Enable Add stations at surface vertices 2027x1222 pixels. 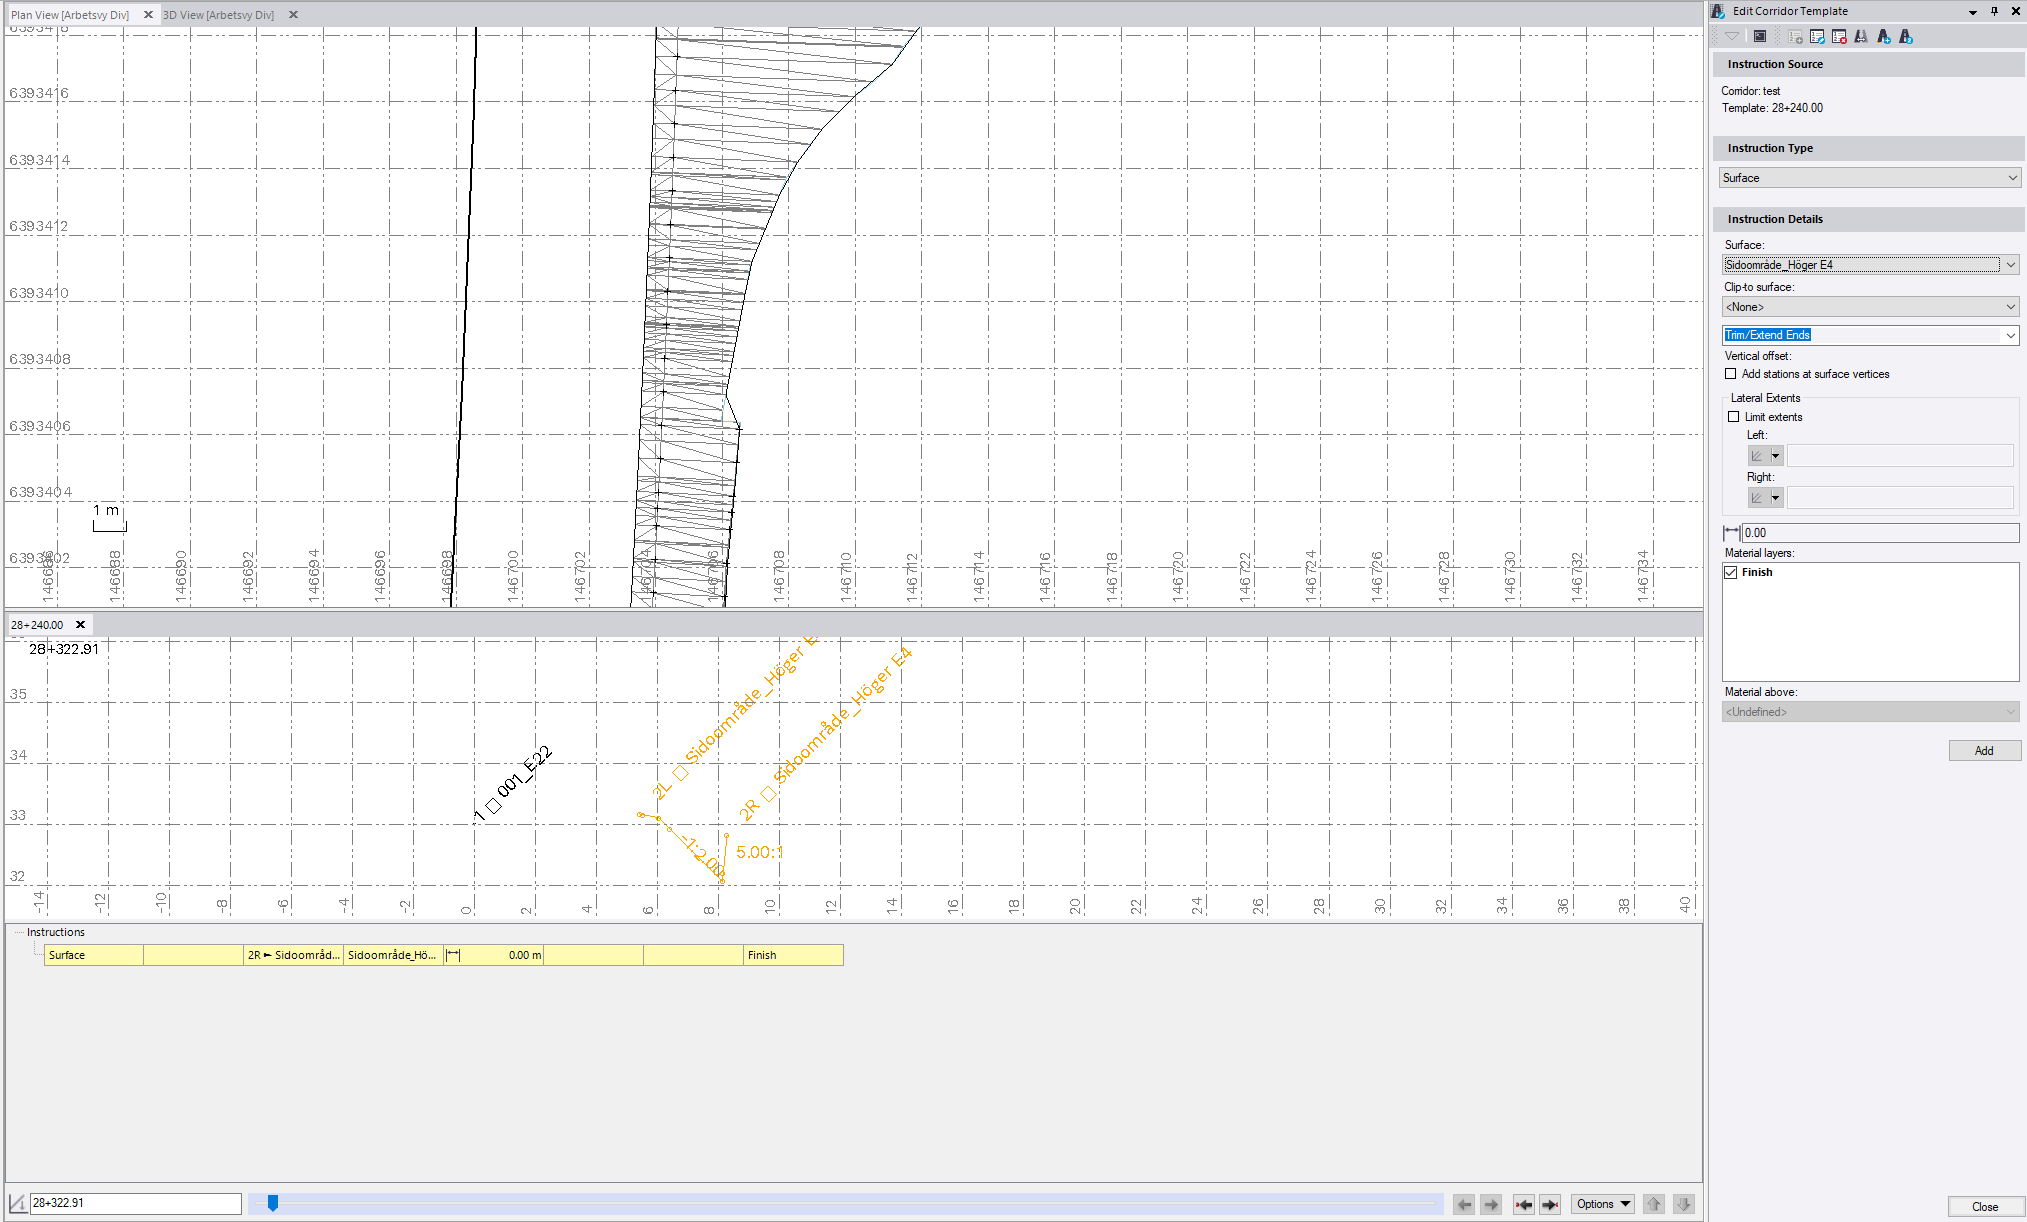click(1731, 374)
